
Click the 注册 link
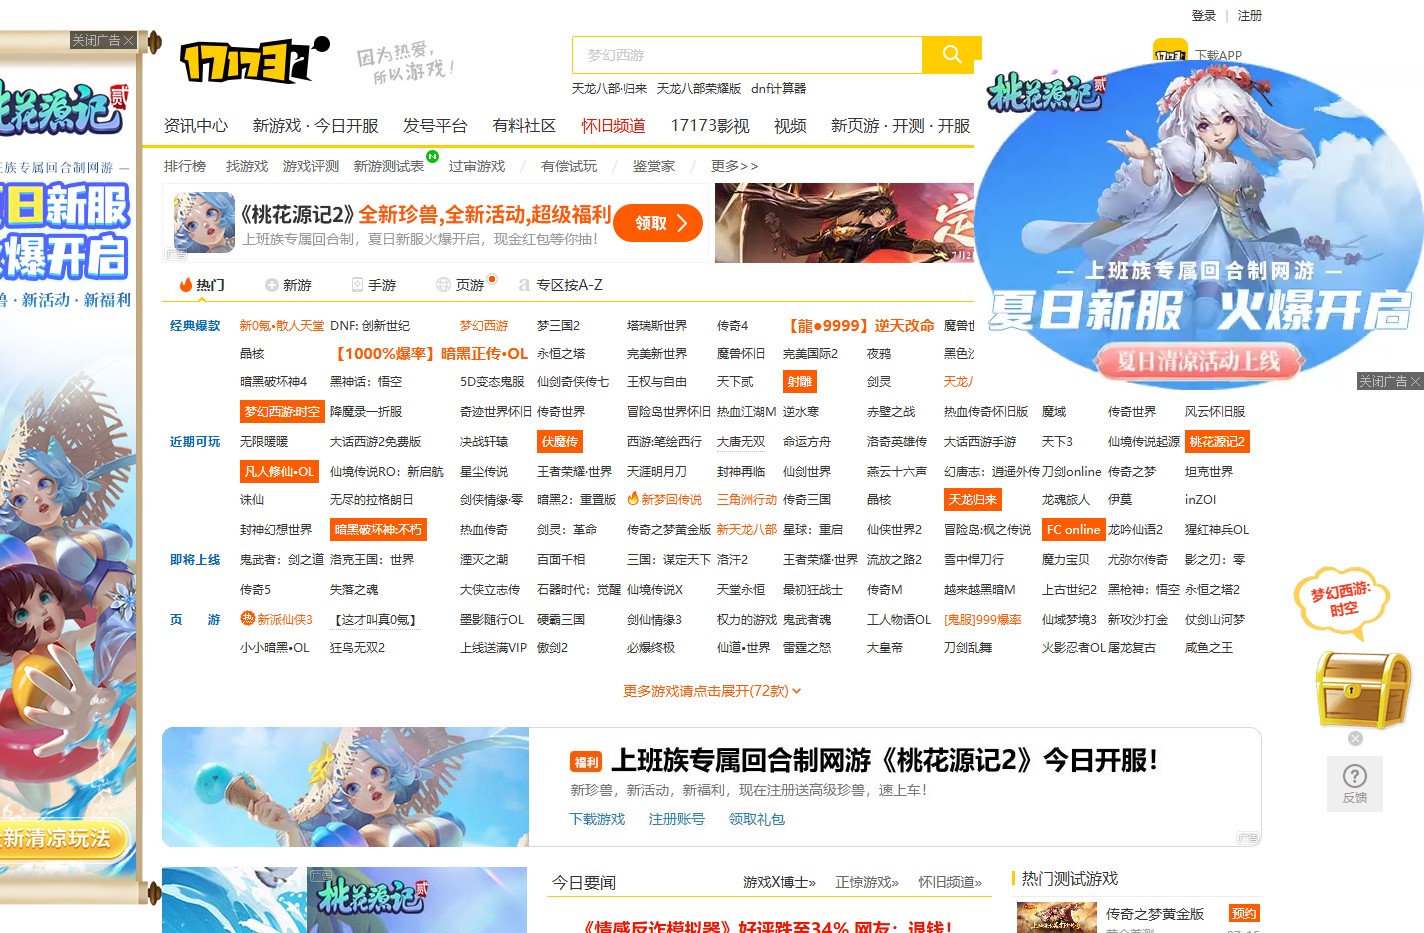(x=1249, y=16)
